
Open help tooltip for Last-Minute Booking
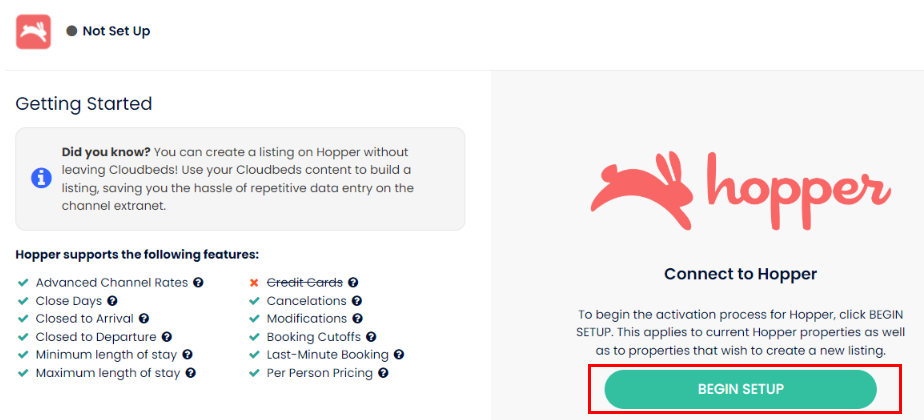pyautogui.click(x=399, y=355)
